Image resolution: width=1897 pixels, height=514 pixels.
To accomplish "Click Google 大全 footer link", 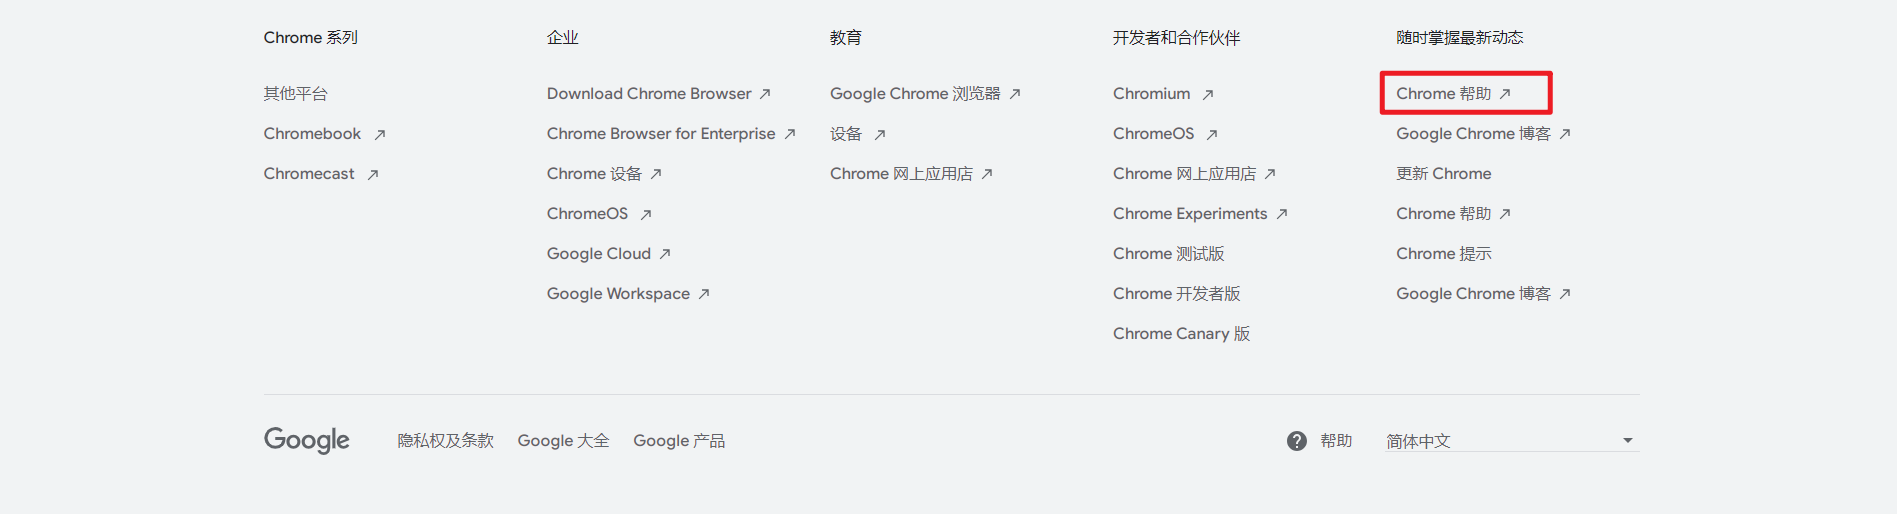I will [x=563, y=441].
